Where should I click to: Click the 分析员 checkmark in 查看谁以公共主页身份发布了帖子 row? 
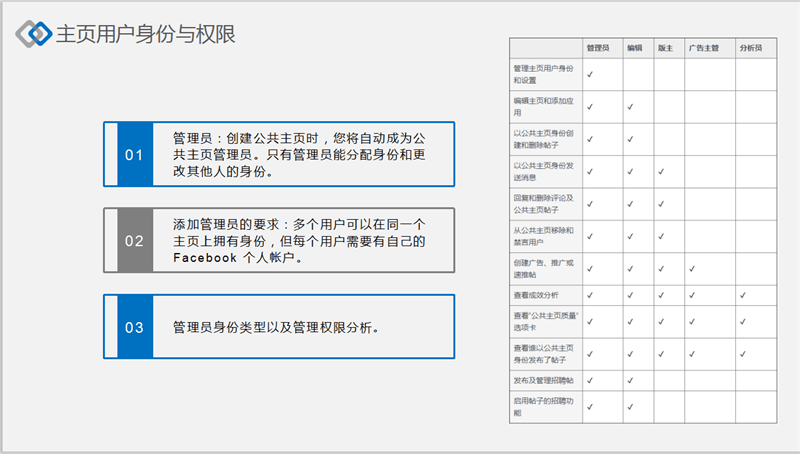pos(743,354)
